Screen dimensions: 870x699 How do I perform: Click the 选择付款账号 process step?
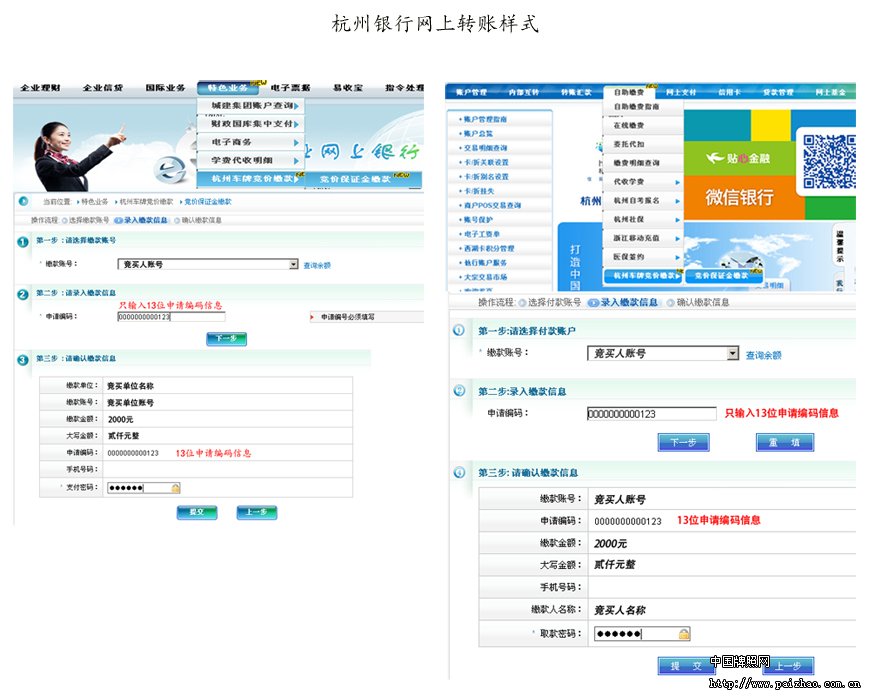pos(550,303)
